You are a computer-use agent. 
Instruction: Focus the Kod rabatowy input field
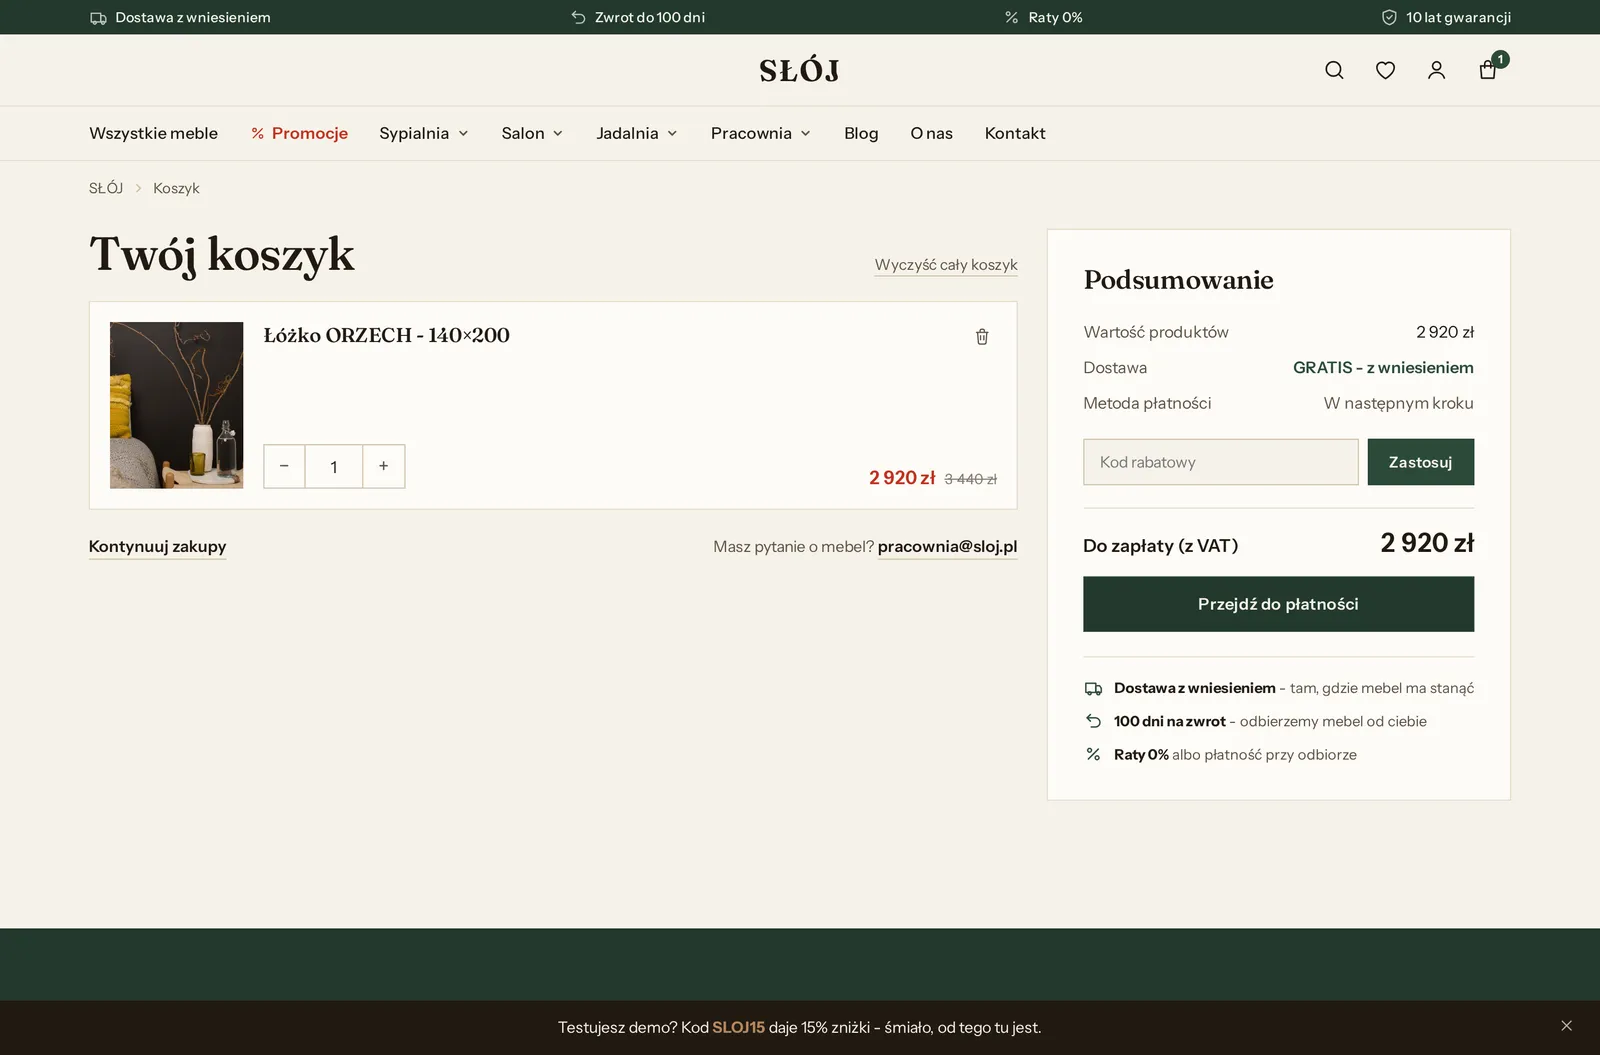coord(1220,462)
